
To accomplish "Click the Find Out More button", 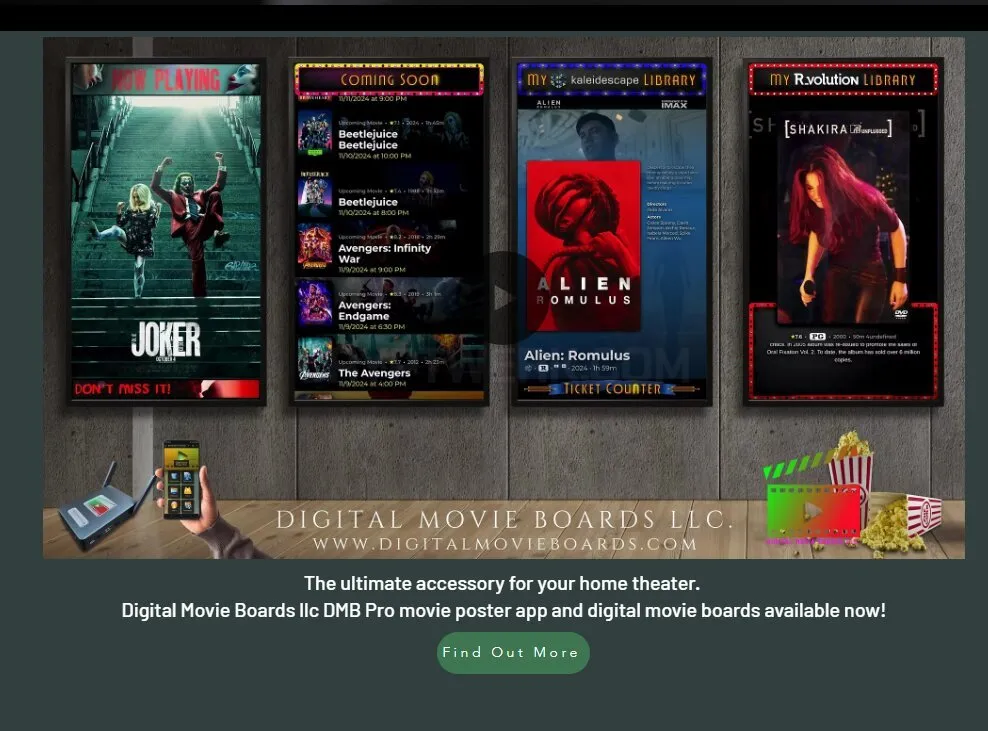I will coord(513,653).
